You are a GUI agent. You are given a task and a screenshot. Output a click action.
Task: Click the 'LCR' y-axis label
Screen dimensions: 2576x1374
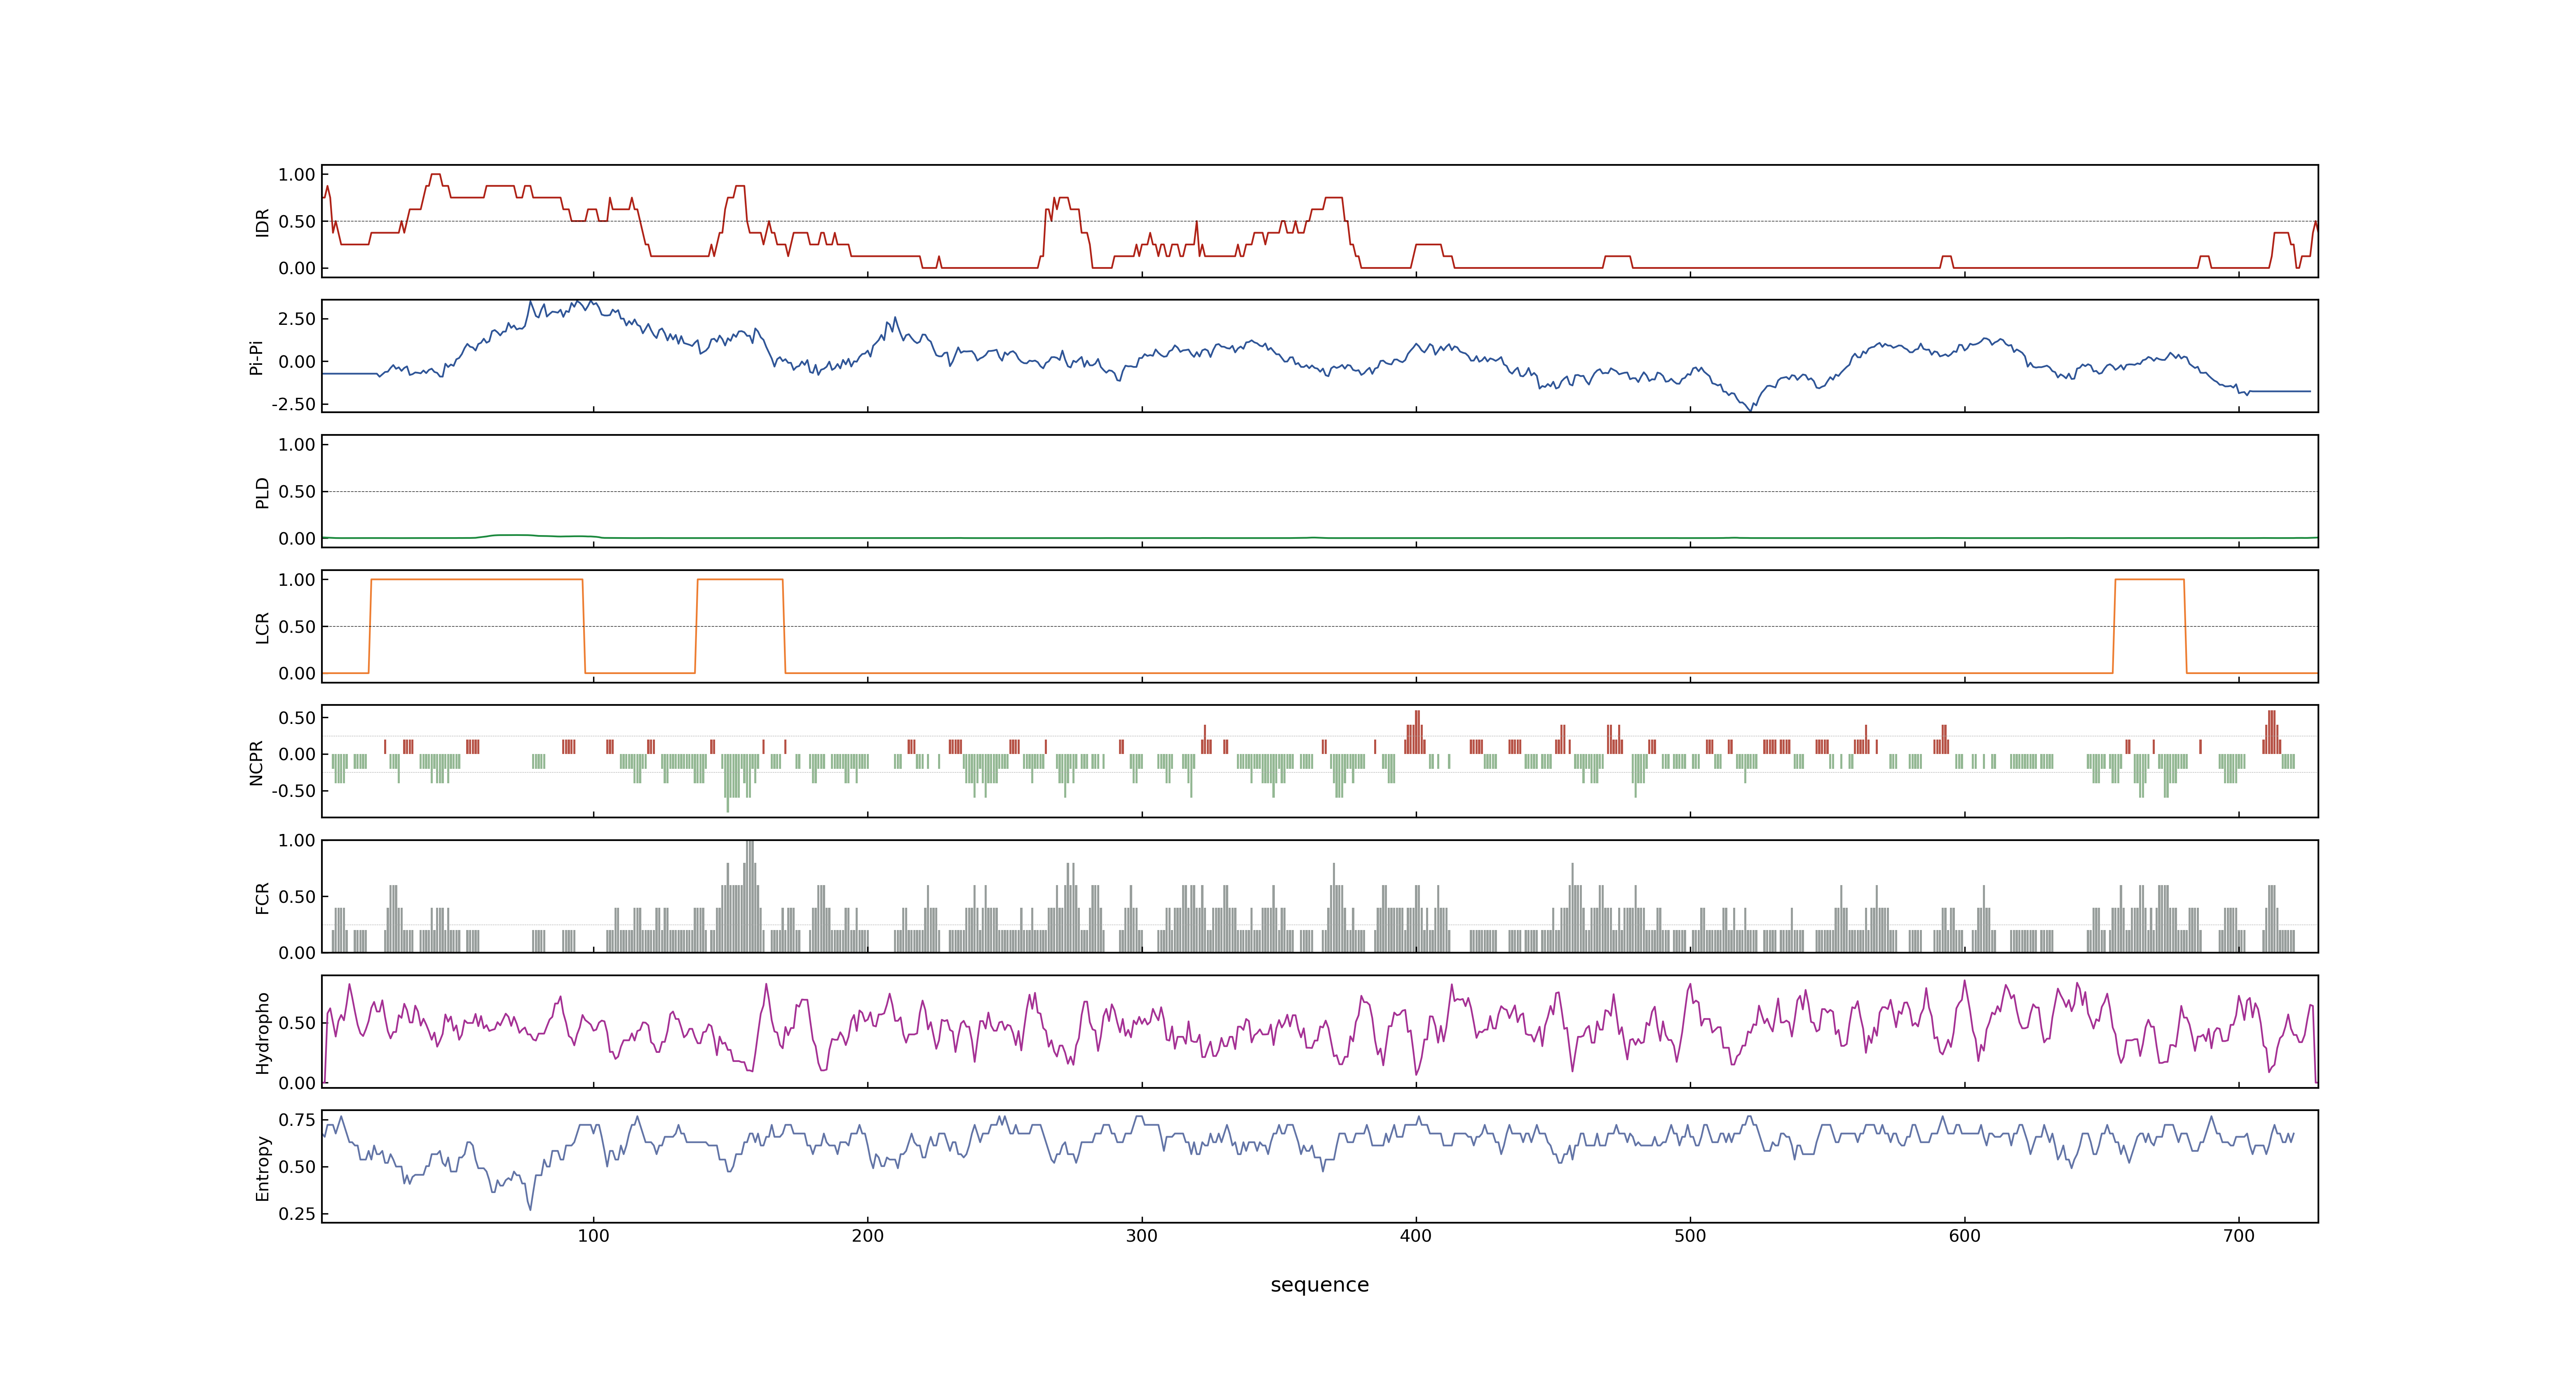click(x=262, y=628)
